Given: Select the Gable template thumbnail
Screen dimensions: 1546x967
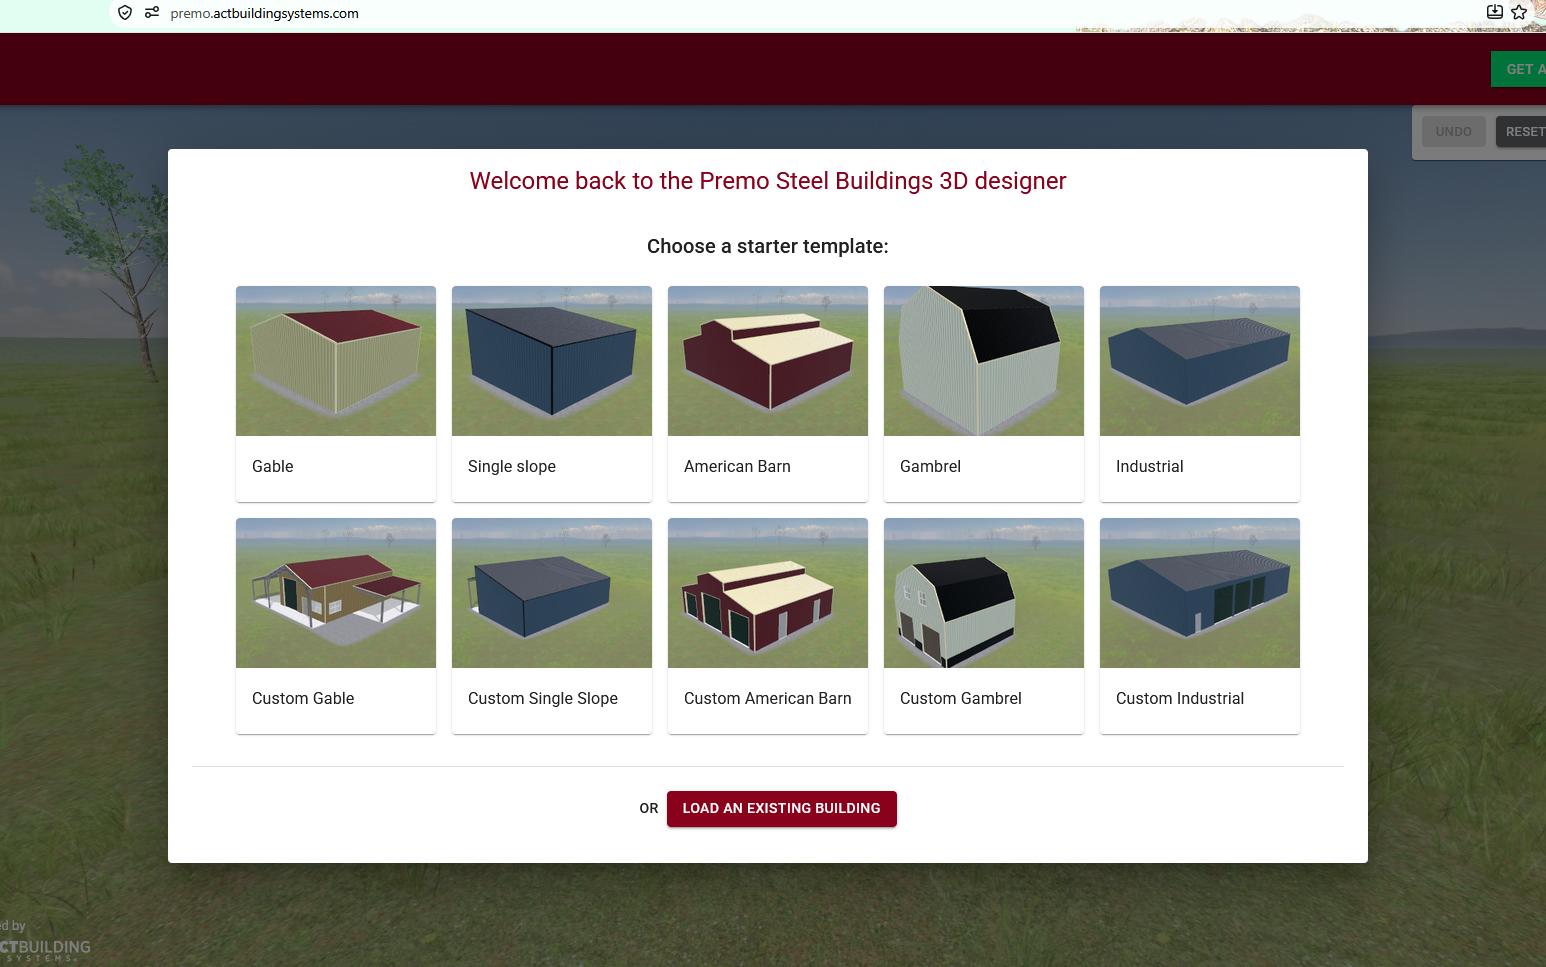Looking at the screenshot, I should pos(336,361).
